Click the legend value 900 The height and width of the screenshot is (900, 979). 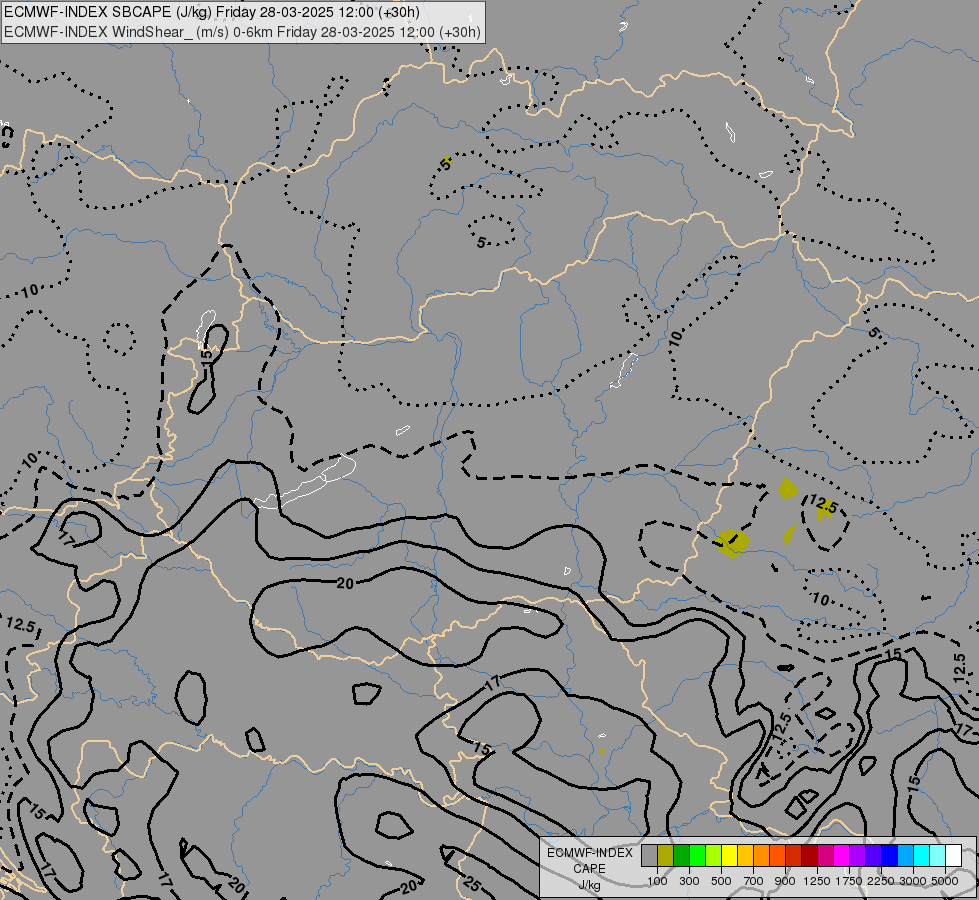click(785, 881)
